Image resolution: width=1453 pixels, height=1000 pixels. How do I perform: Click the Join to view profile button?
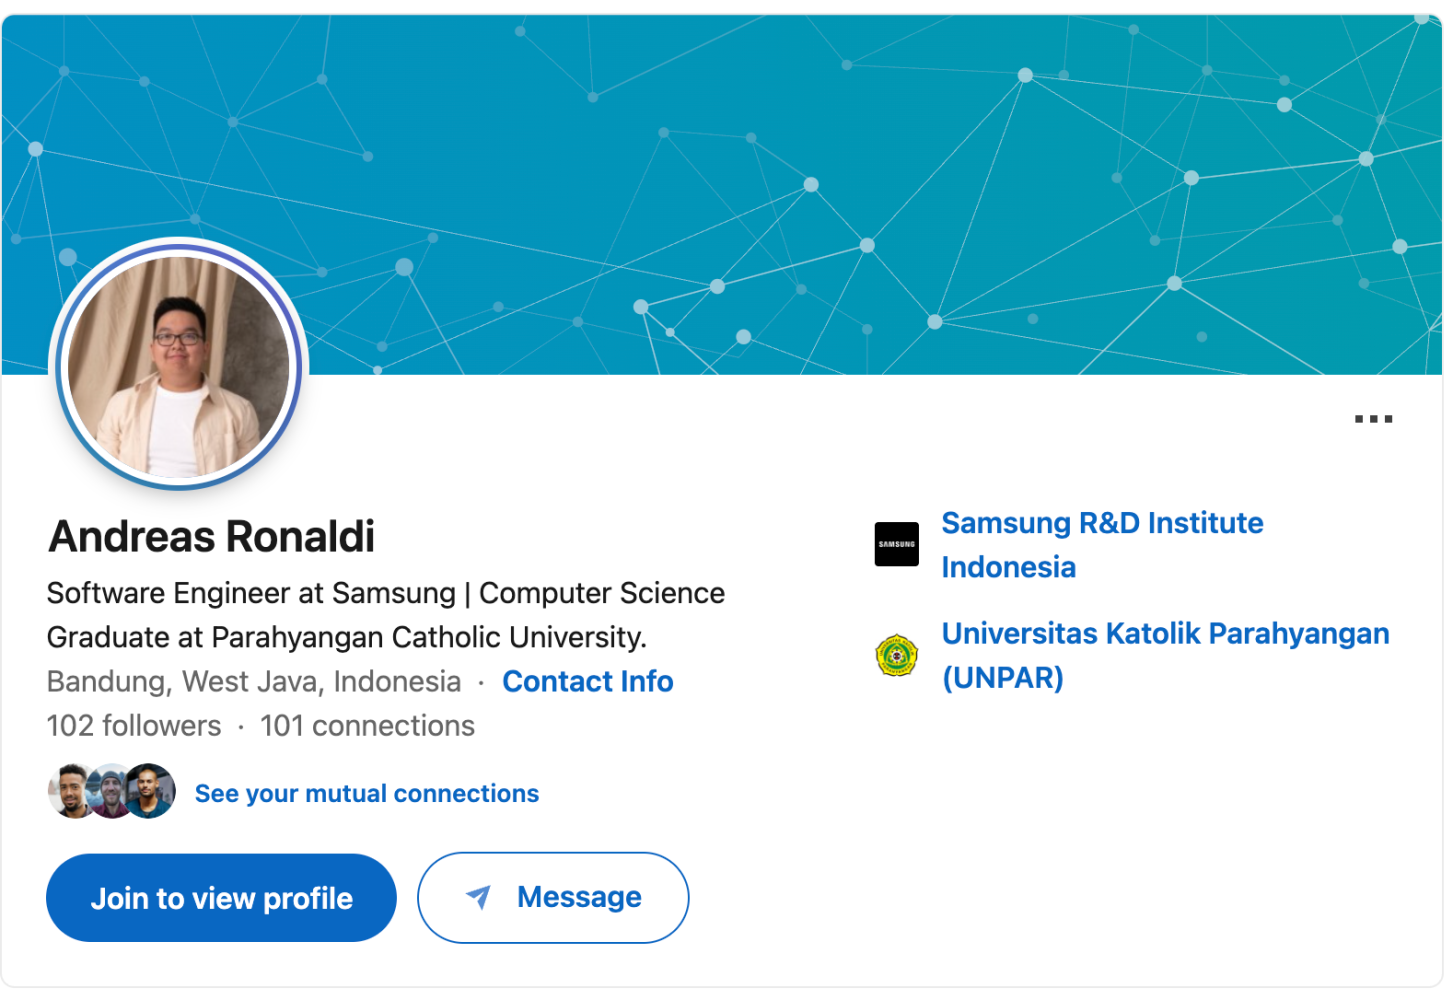(x=221, y=898)
